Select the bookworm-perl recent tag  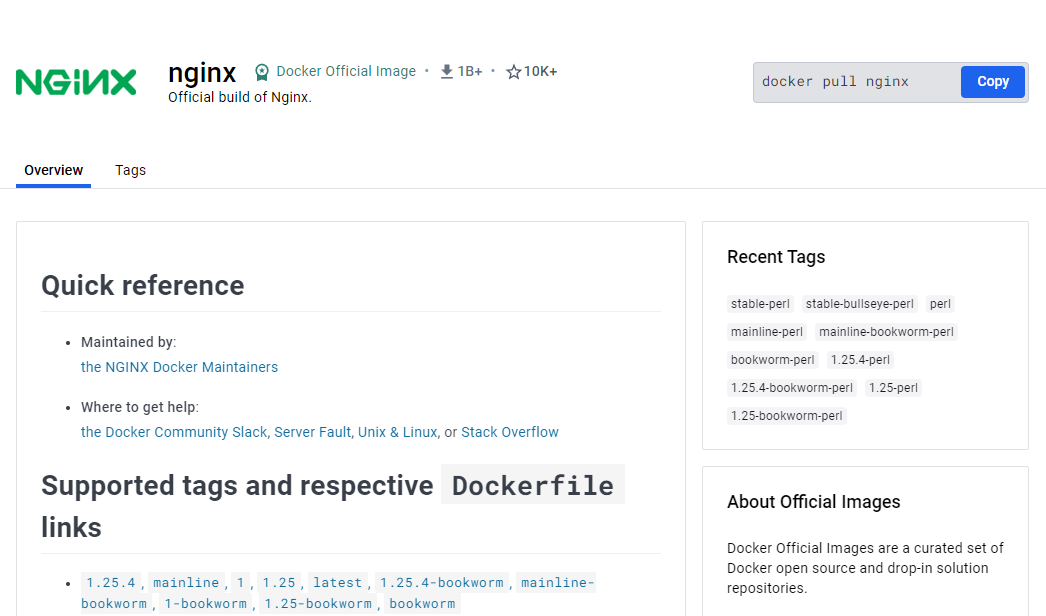click(772, 360)
